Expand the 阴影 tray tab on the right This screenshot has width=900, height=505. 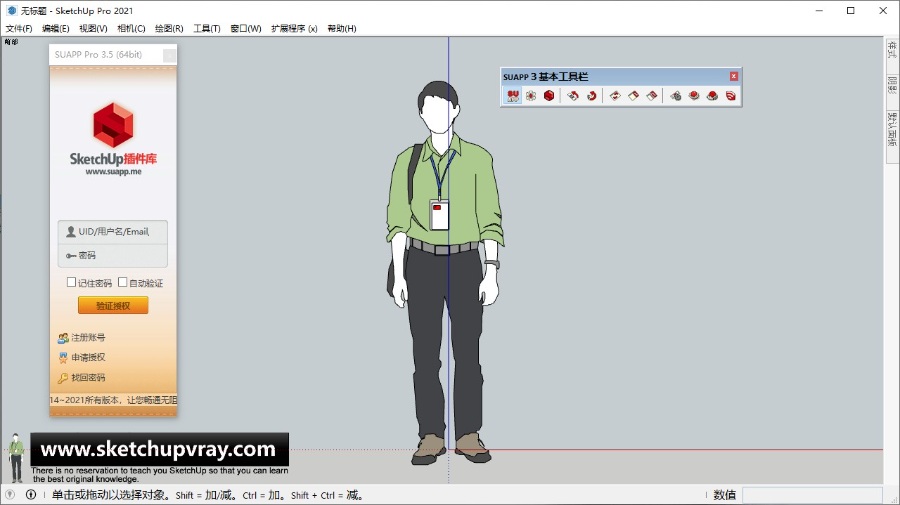pyautogui.click(x=892, y=85)
